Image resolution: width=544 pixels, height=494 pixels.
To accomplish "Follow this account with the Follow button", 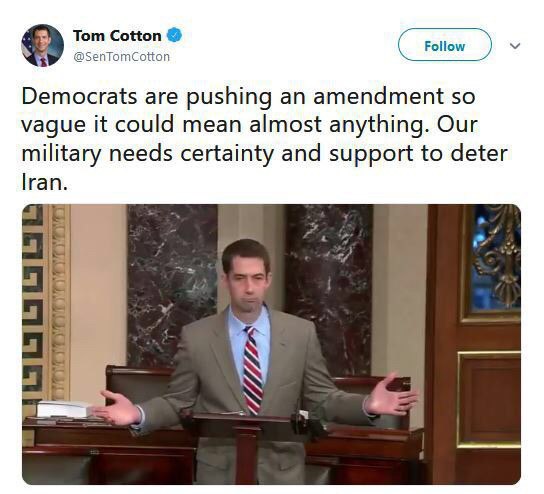I will pos(444,45).
